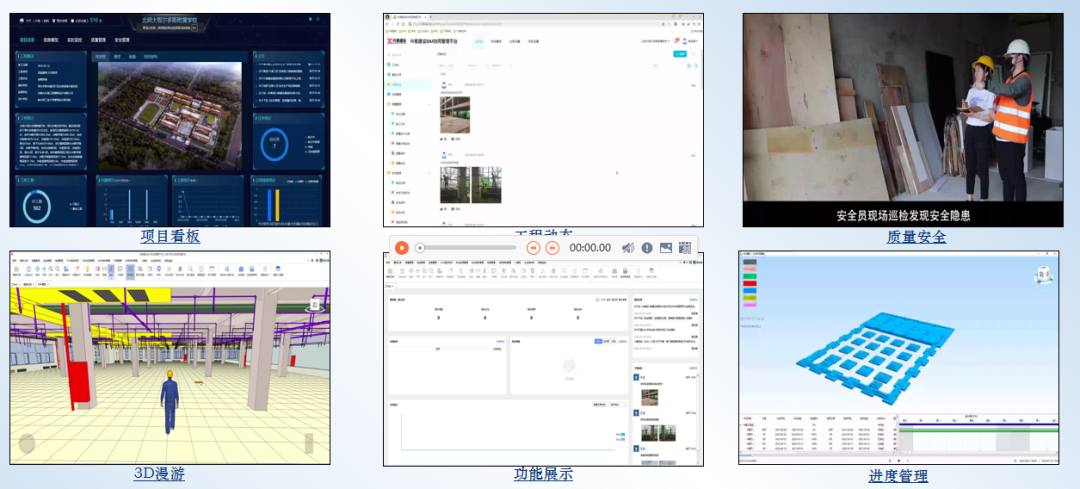This screenshot has width=1080, height=489.
Task: Click the QR code icon in media bar
Action: click(685, 247)
